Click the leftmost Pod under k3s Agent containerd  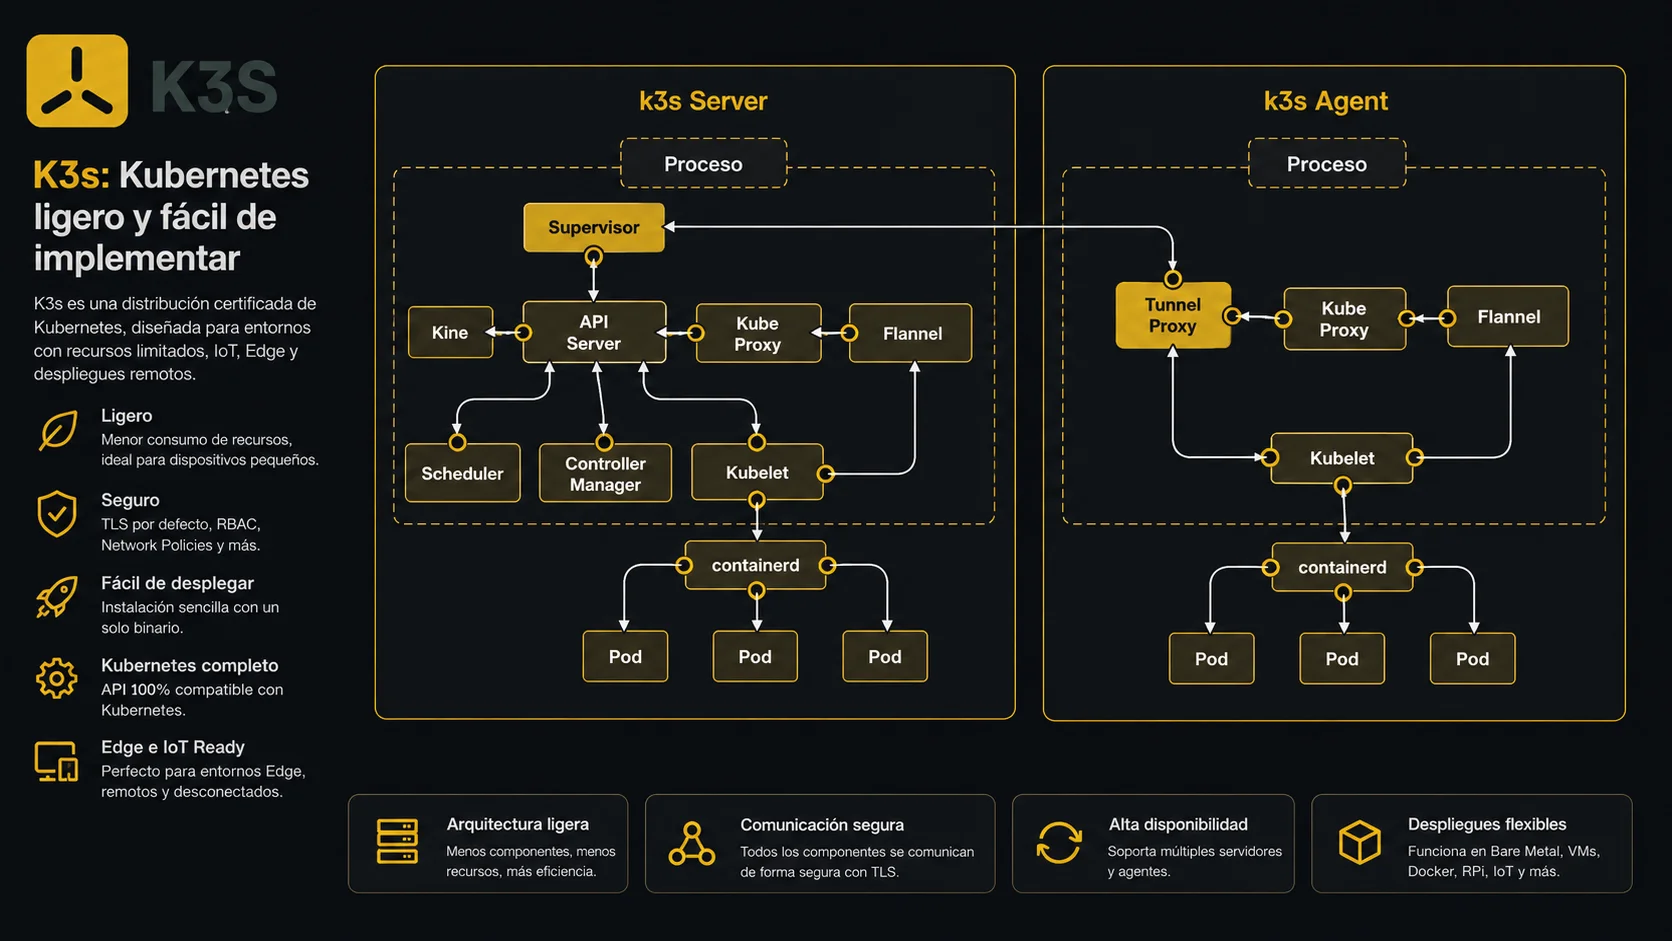[1212, 658]
